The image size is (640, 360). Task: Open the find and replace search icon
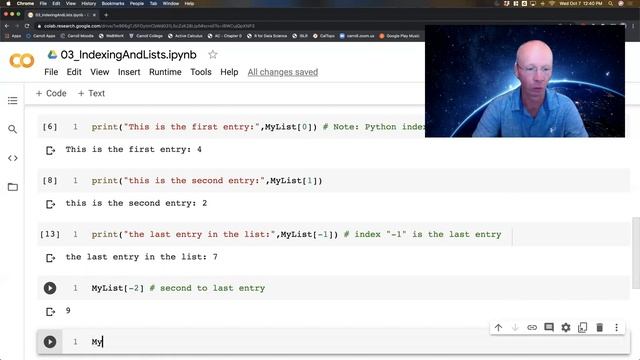(x=13, y=129)
